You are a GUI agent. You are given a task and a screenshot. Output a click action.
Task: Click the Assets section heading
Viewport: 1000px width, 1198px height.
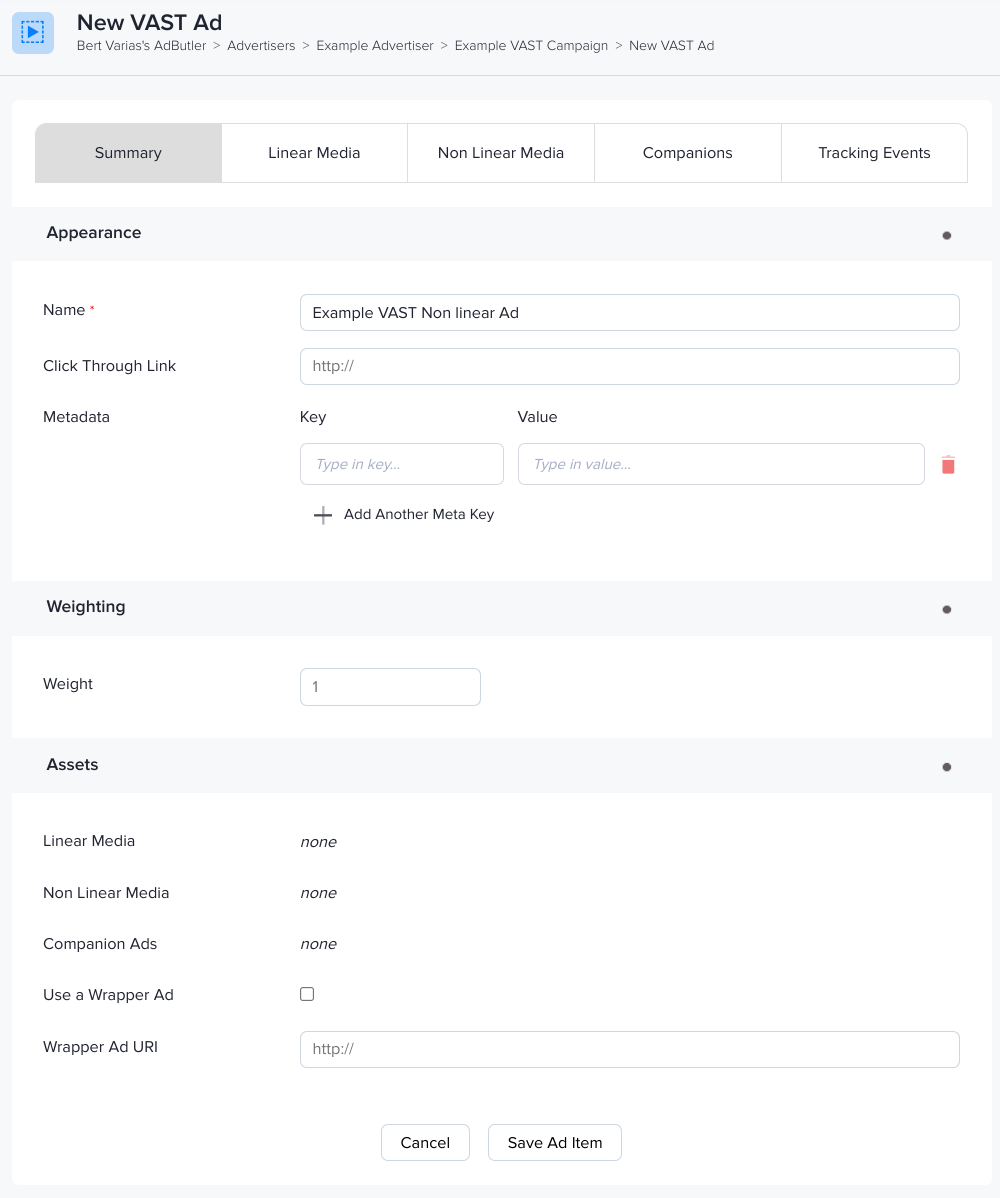click(x=73, y=765)
